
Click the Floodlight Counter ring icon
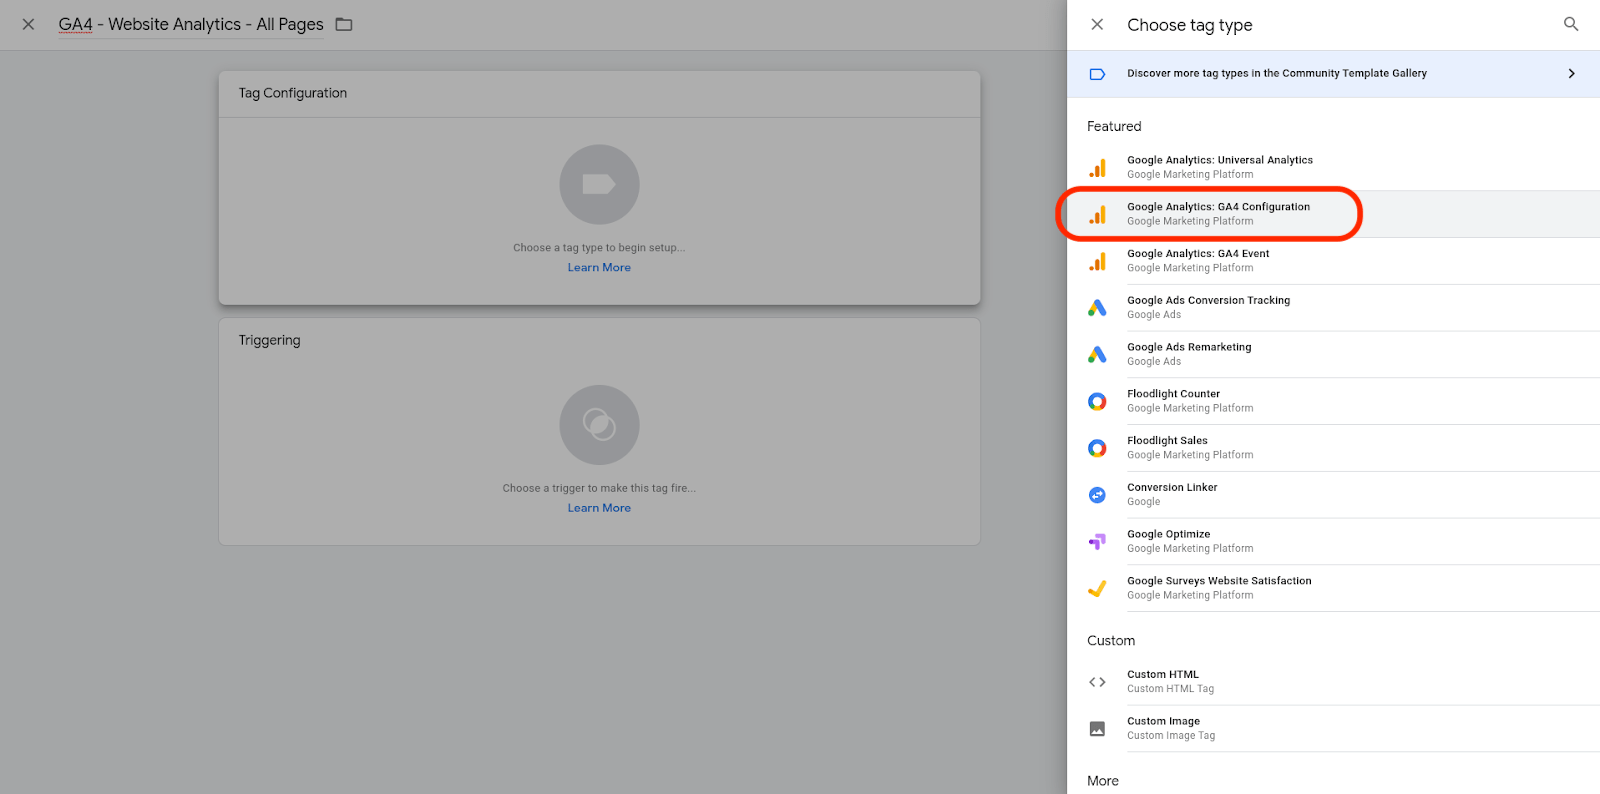[x=1097, y=402]
